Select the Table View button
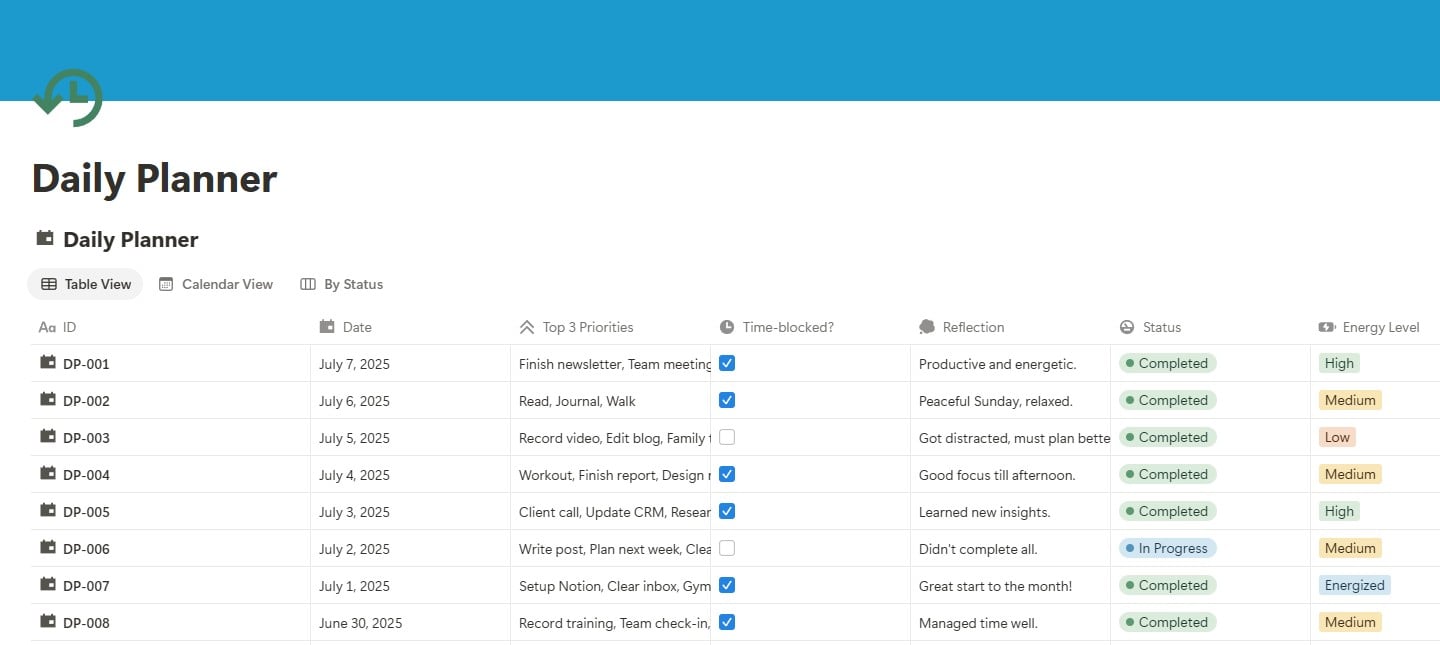 click(85, 284)
